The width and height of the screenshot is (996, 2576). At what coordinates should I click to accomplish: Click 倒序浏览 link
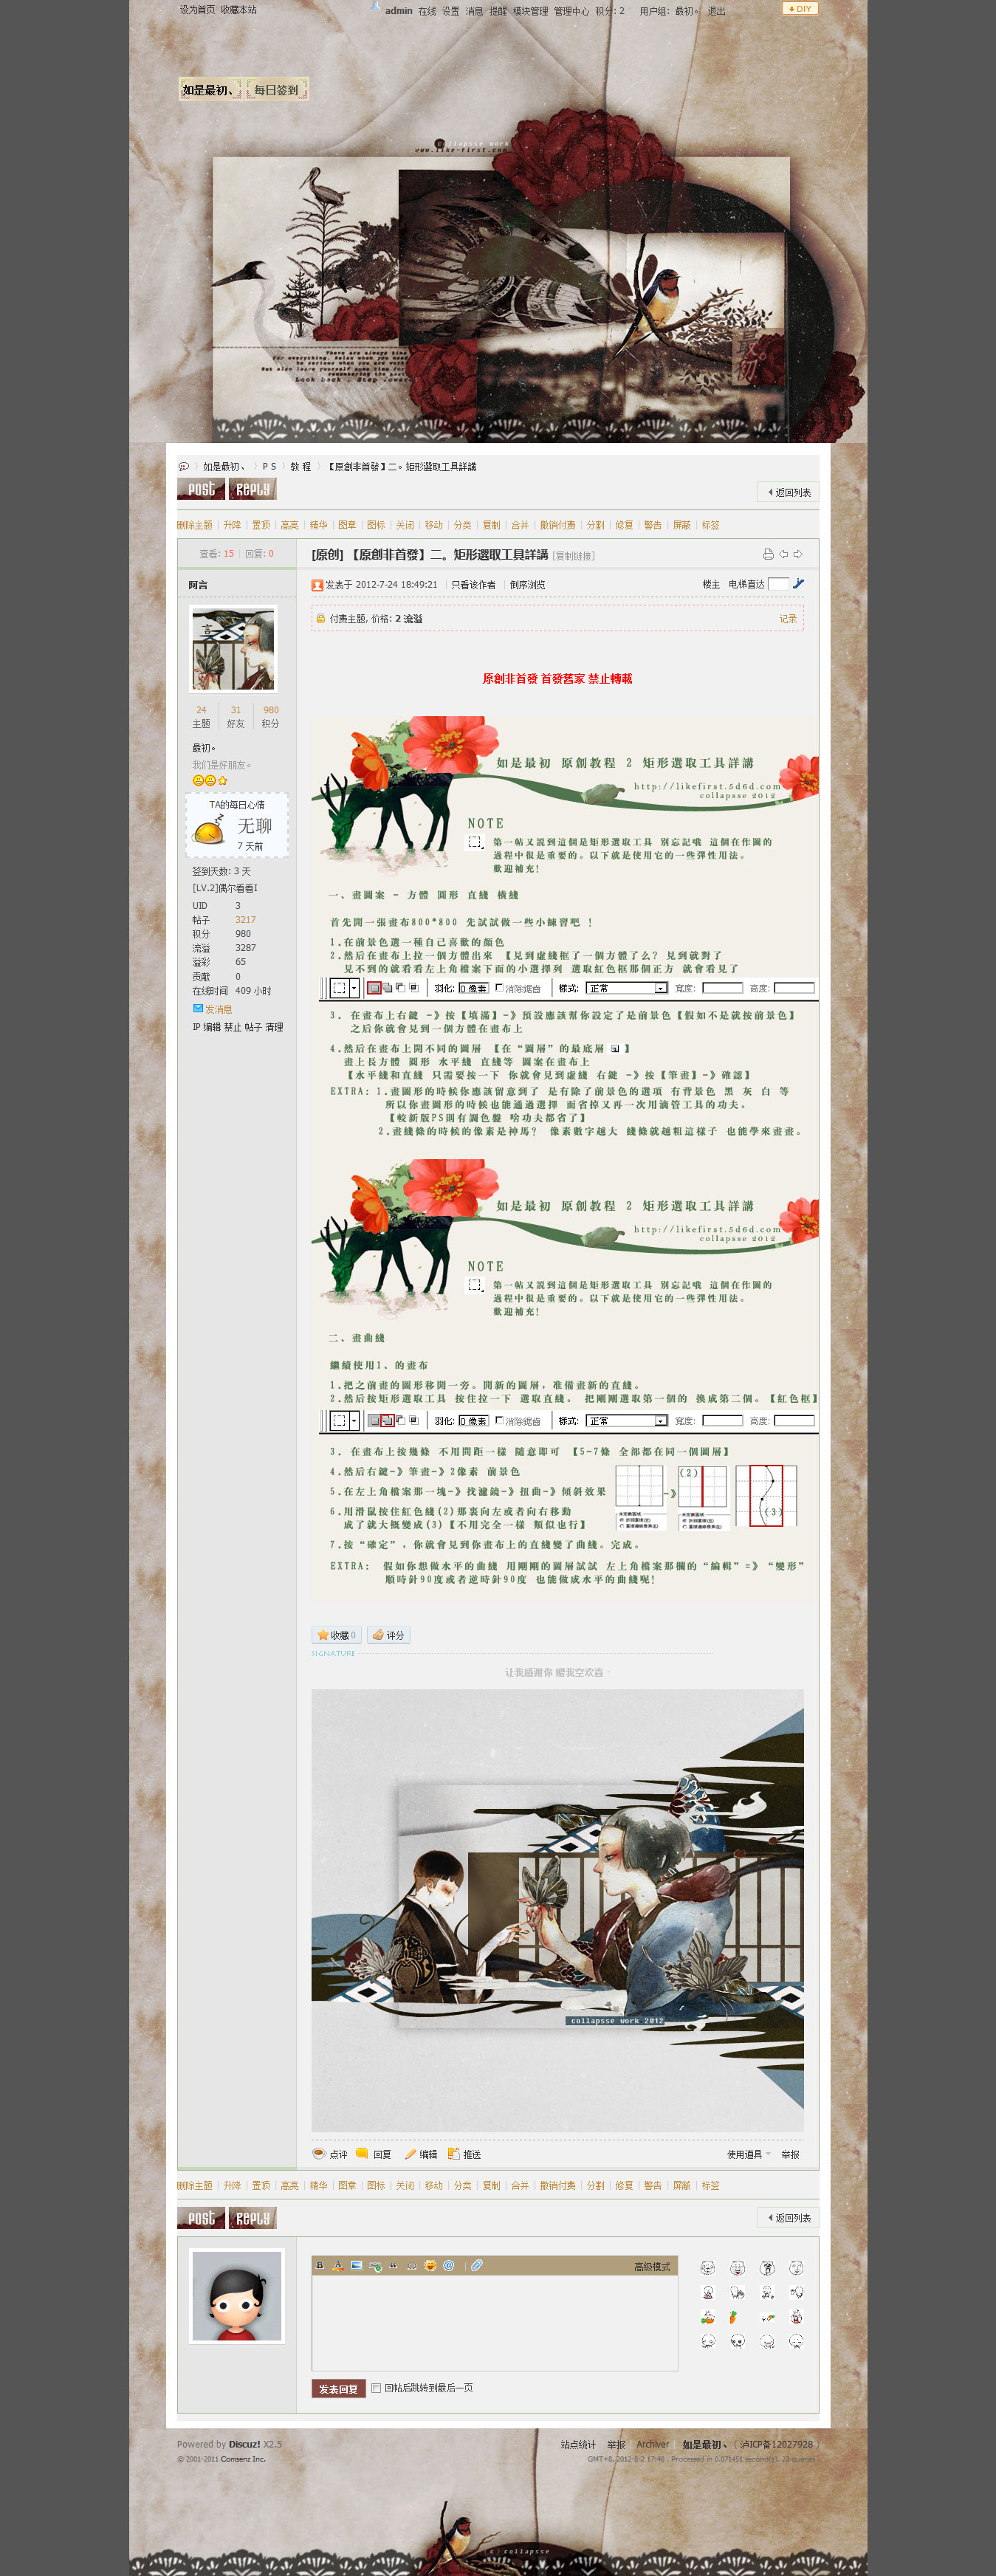[527, 585]
